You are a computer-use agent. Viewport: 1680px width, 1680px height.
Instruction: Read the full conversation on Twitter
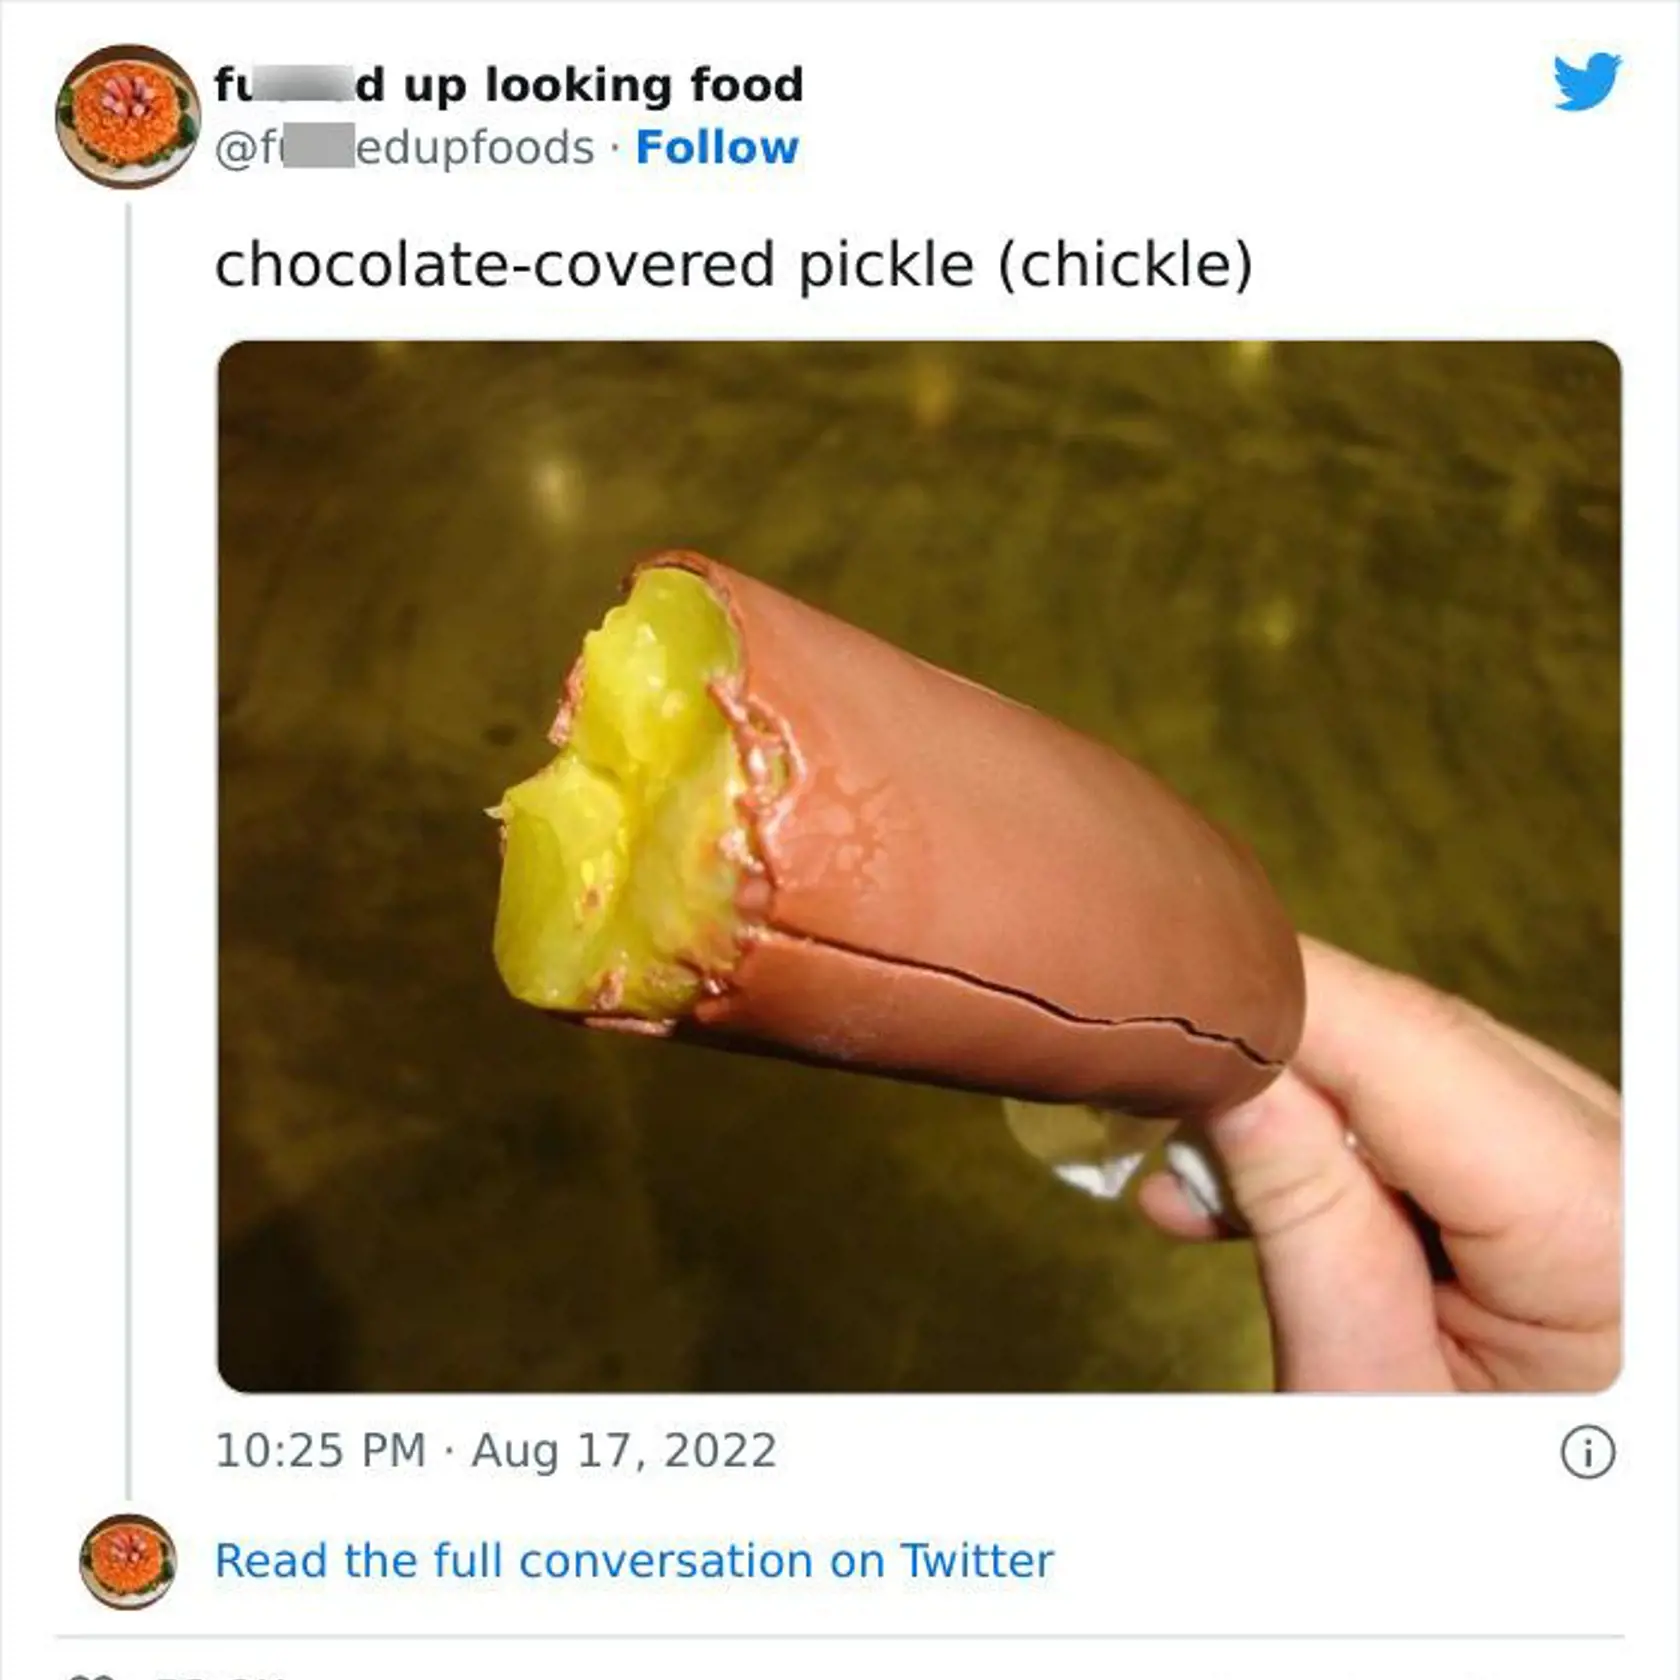click(x=634, y=1561)
